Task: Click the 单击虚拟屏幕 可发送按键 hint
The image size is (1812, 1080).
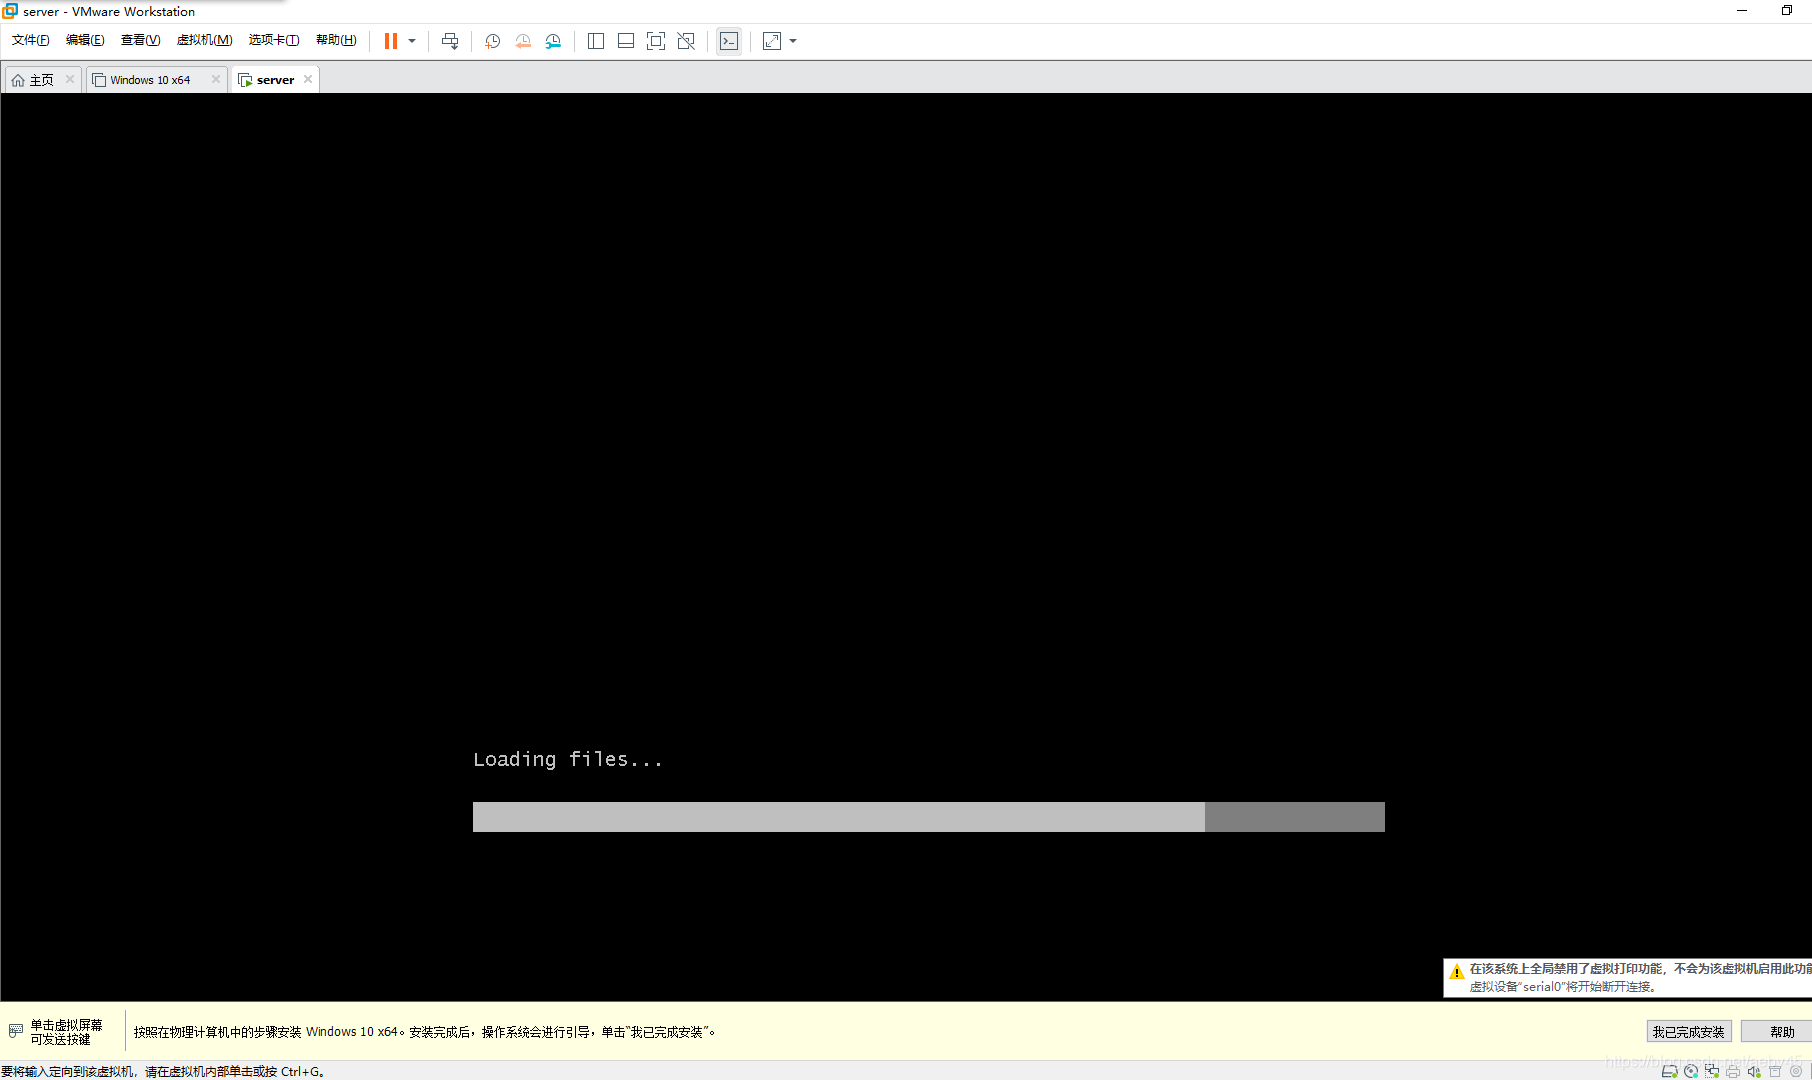Action: [66, 1032]
